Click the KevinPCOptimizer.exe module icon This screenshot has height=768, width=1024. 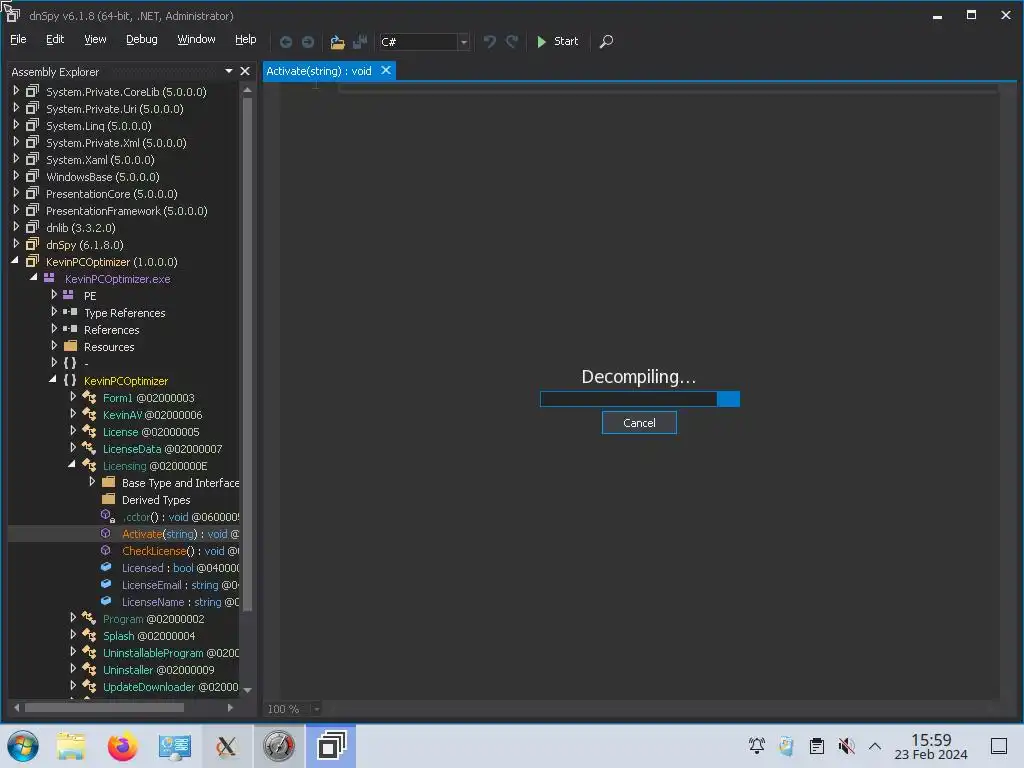coord(49,278)
